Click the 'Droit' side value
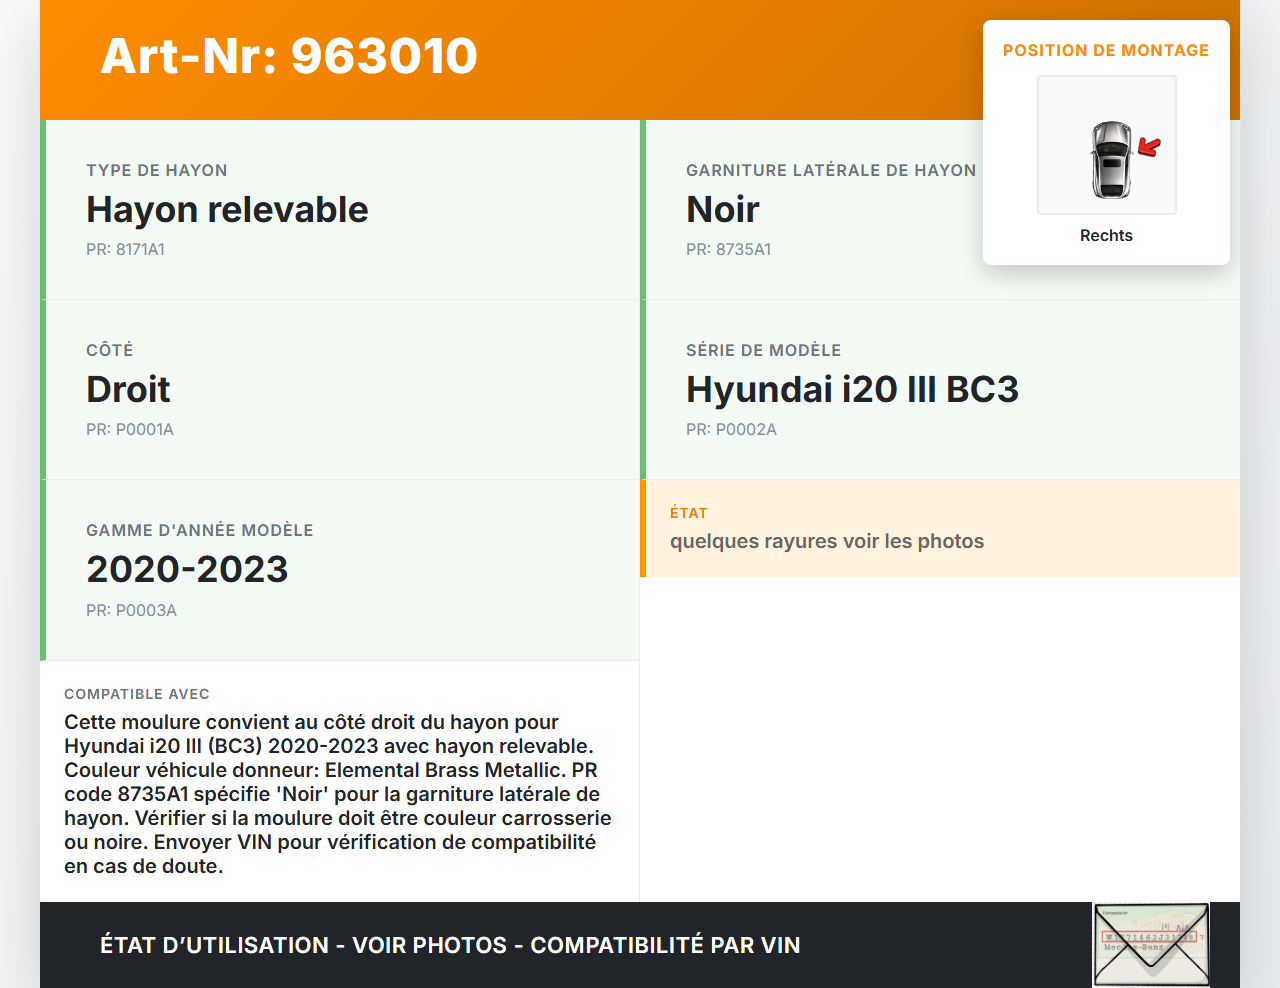Screen dimensions: 1280x988 coord(128,390)
